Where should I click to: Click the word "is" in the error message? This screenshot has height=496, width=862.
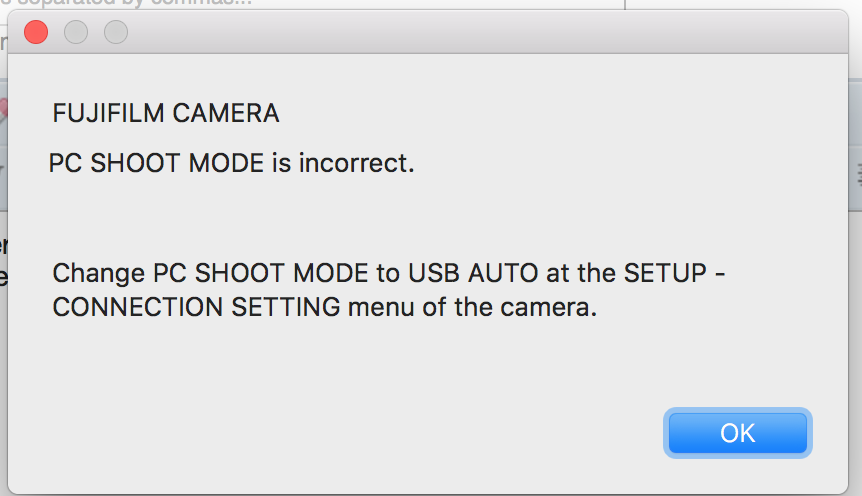(x=282, y=163)
